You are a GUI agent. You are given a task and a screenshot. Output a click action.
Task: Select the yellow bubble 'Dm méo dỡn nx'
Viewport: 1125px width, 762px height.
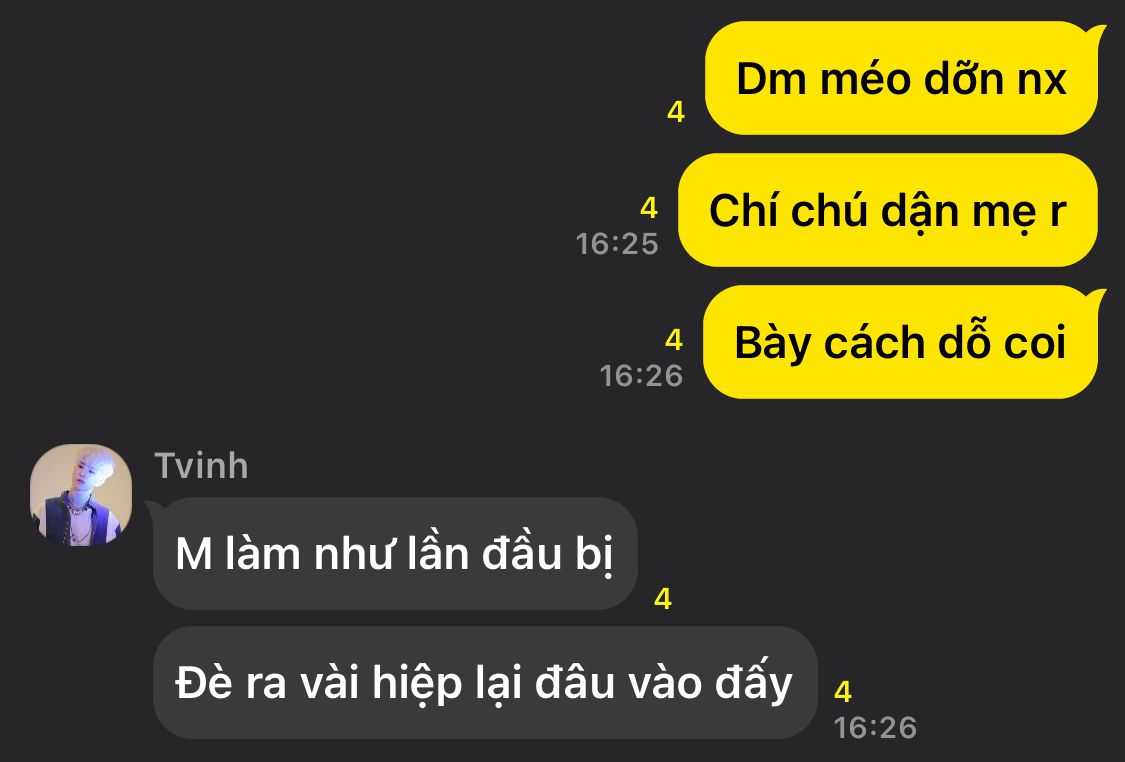coord(901,78)
